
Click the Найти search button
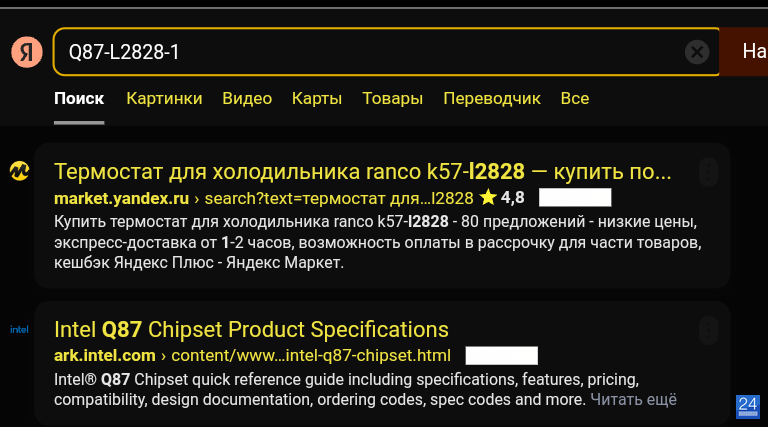tap(744, 51)
